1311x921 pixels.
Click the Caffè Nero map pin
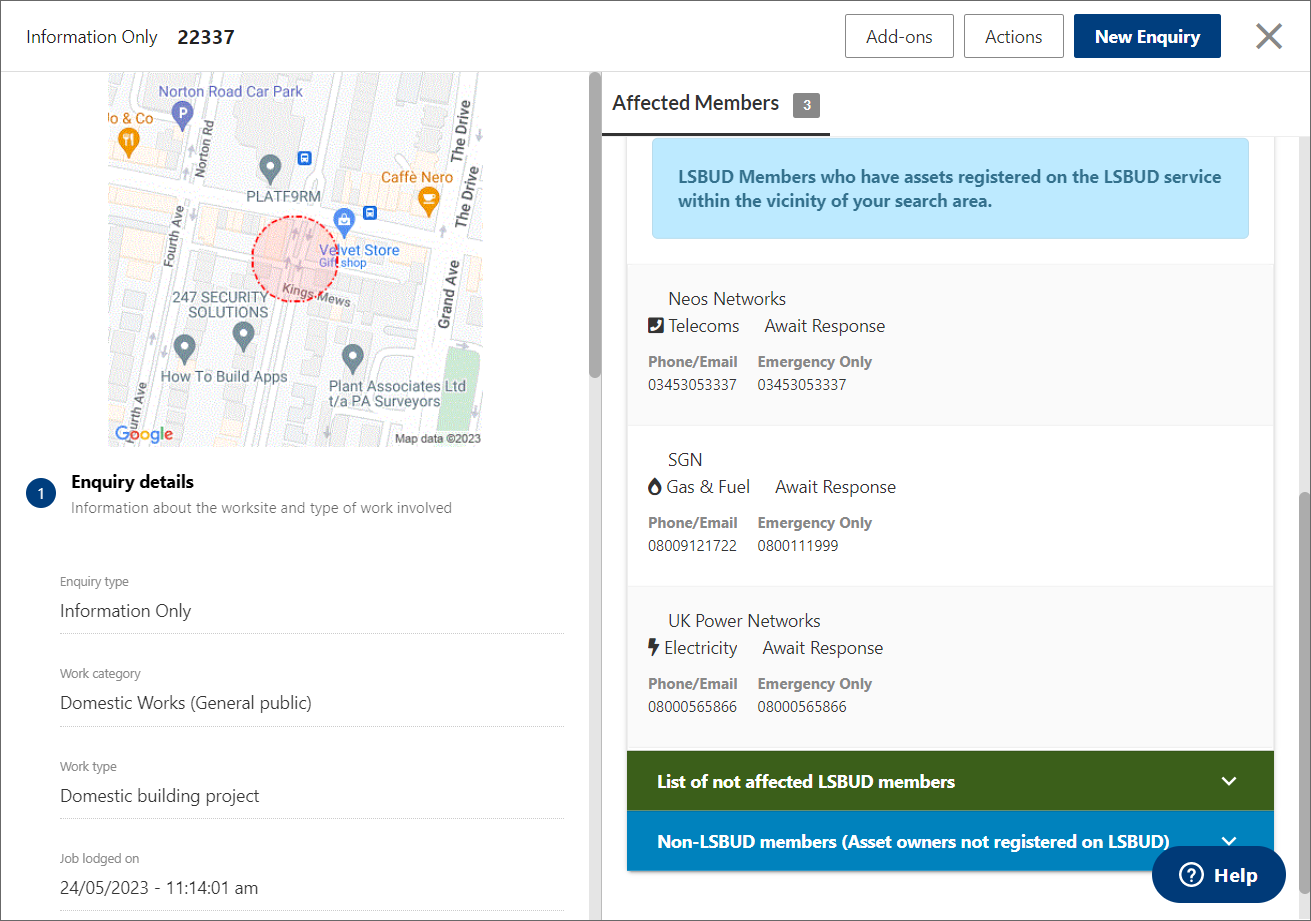click(429, 201)
